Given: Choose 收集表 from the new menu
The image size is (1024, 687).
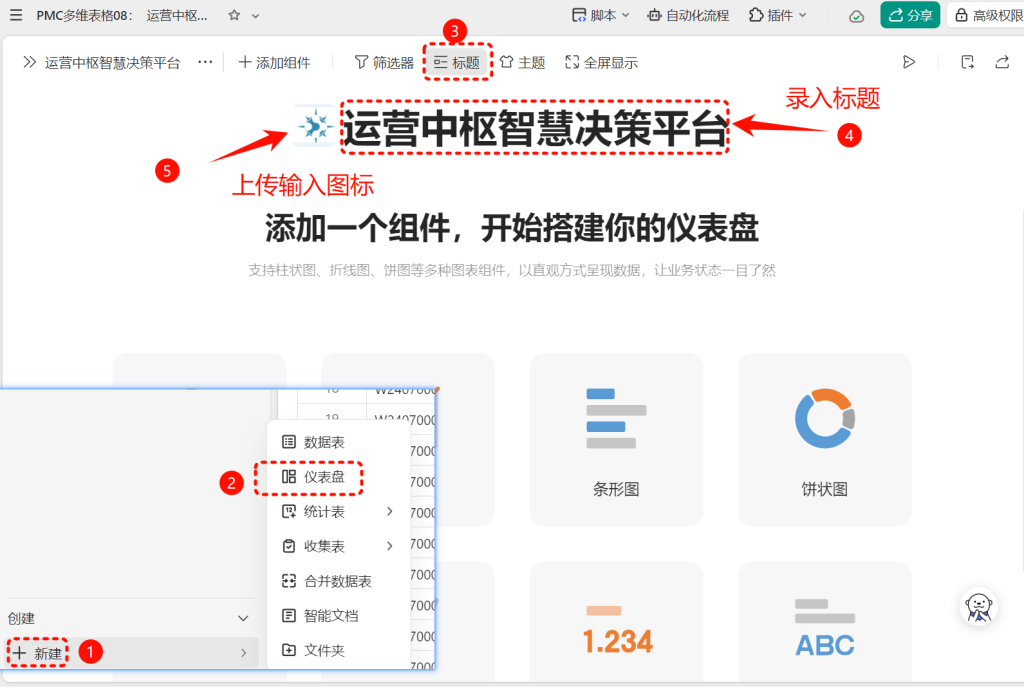Looking at the screenshot, I should (338, 546).
